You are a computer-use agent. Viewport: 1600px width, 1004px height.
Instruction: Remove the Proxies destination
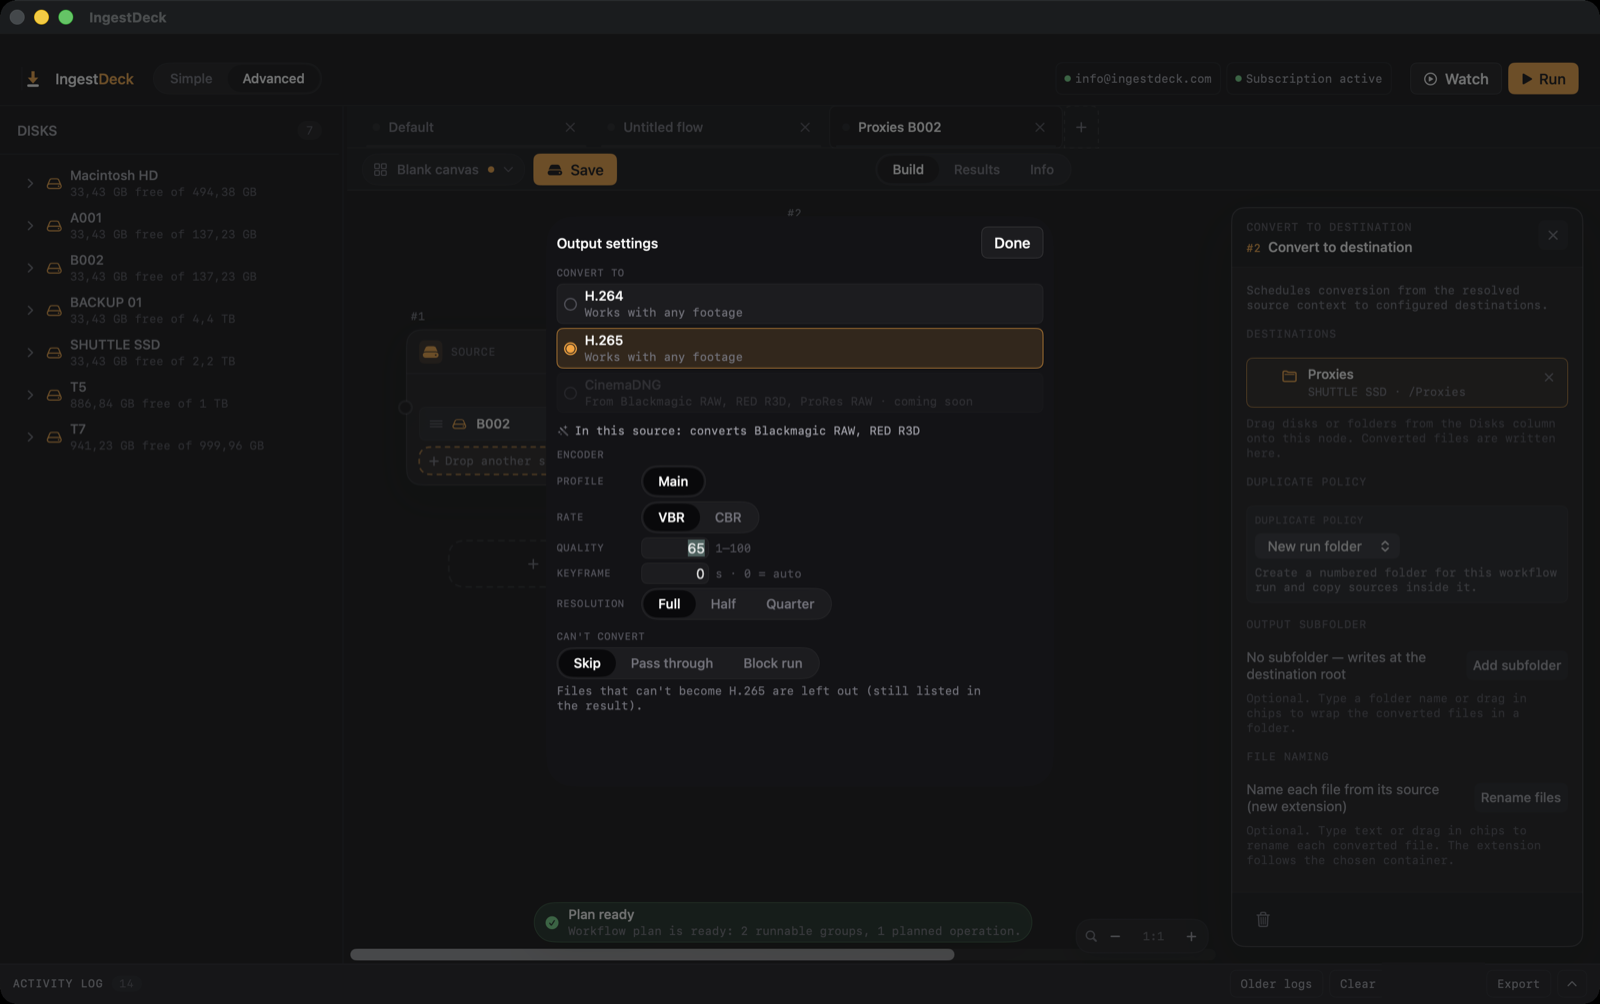[1549, 377]
